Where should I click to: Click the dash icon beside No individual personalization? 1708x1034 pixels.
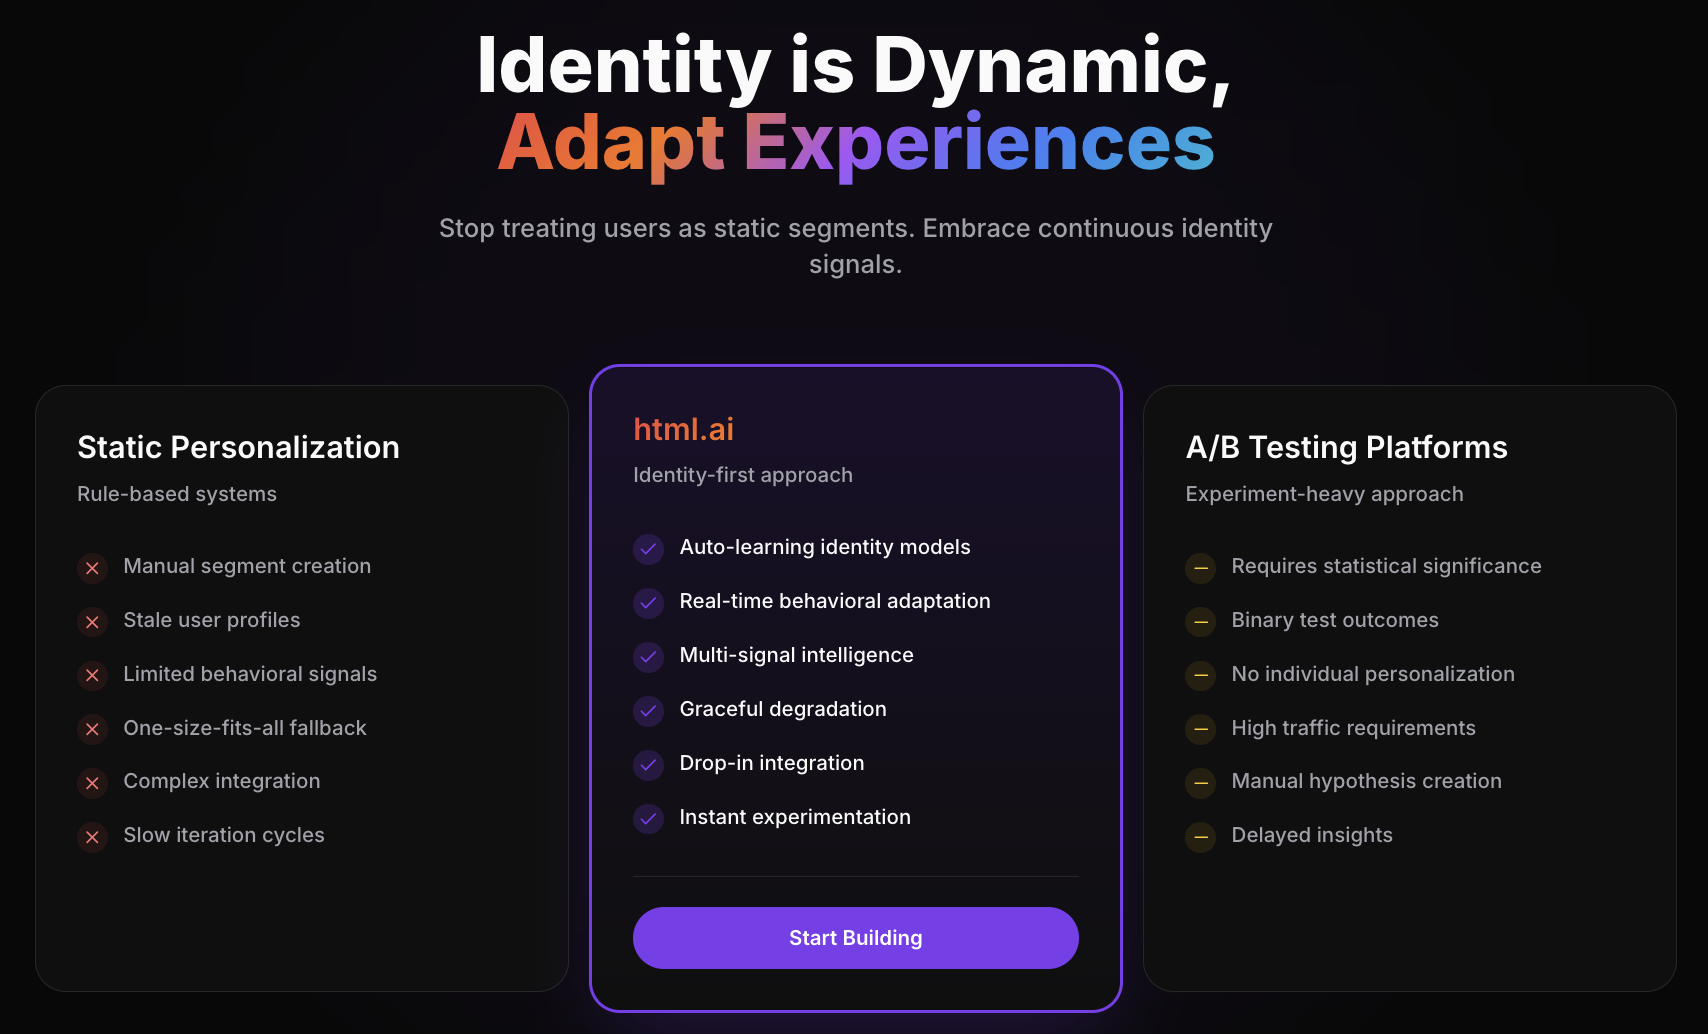click(x=1201, y=676)
